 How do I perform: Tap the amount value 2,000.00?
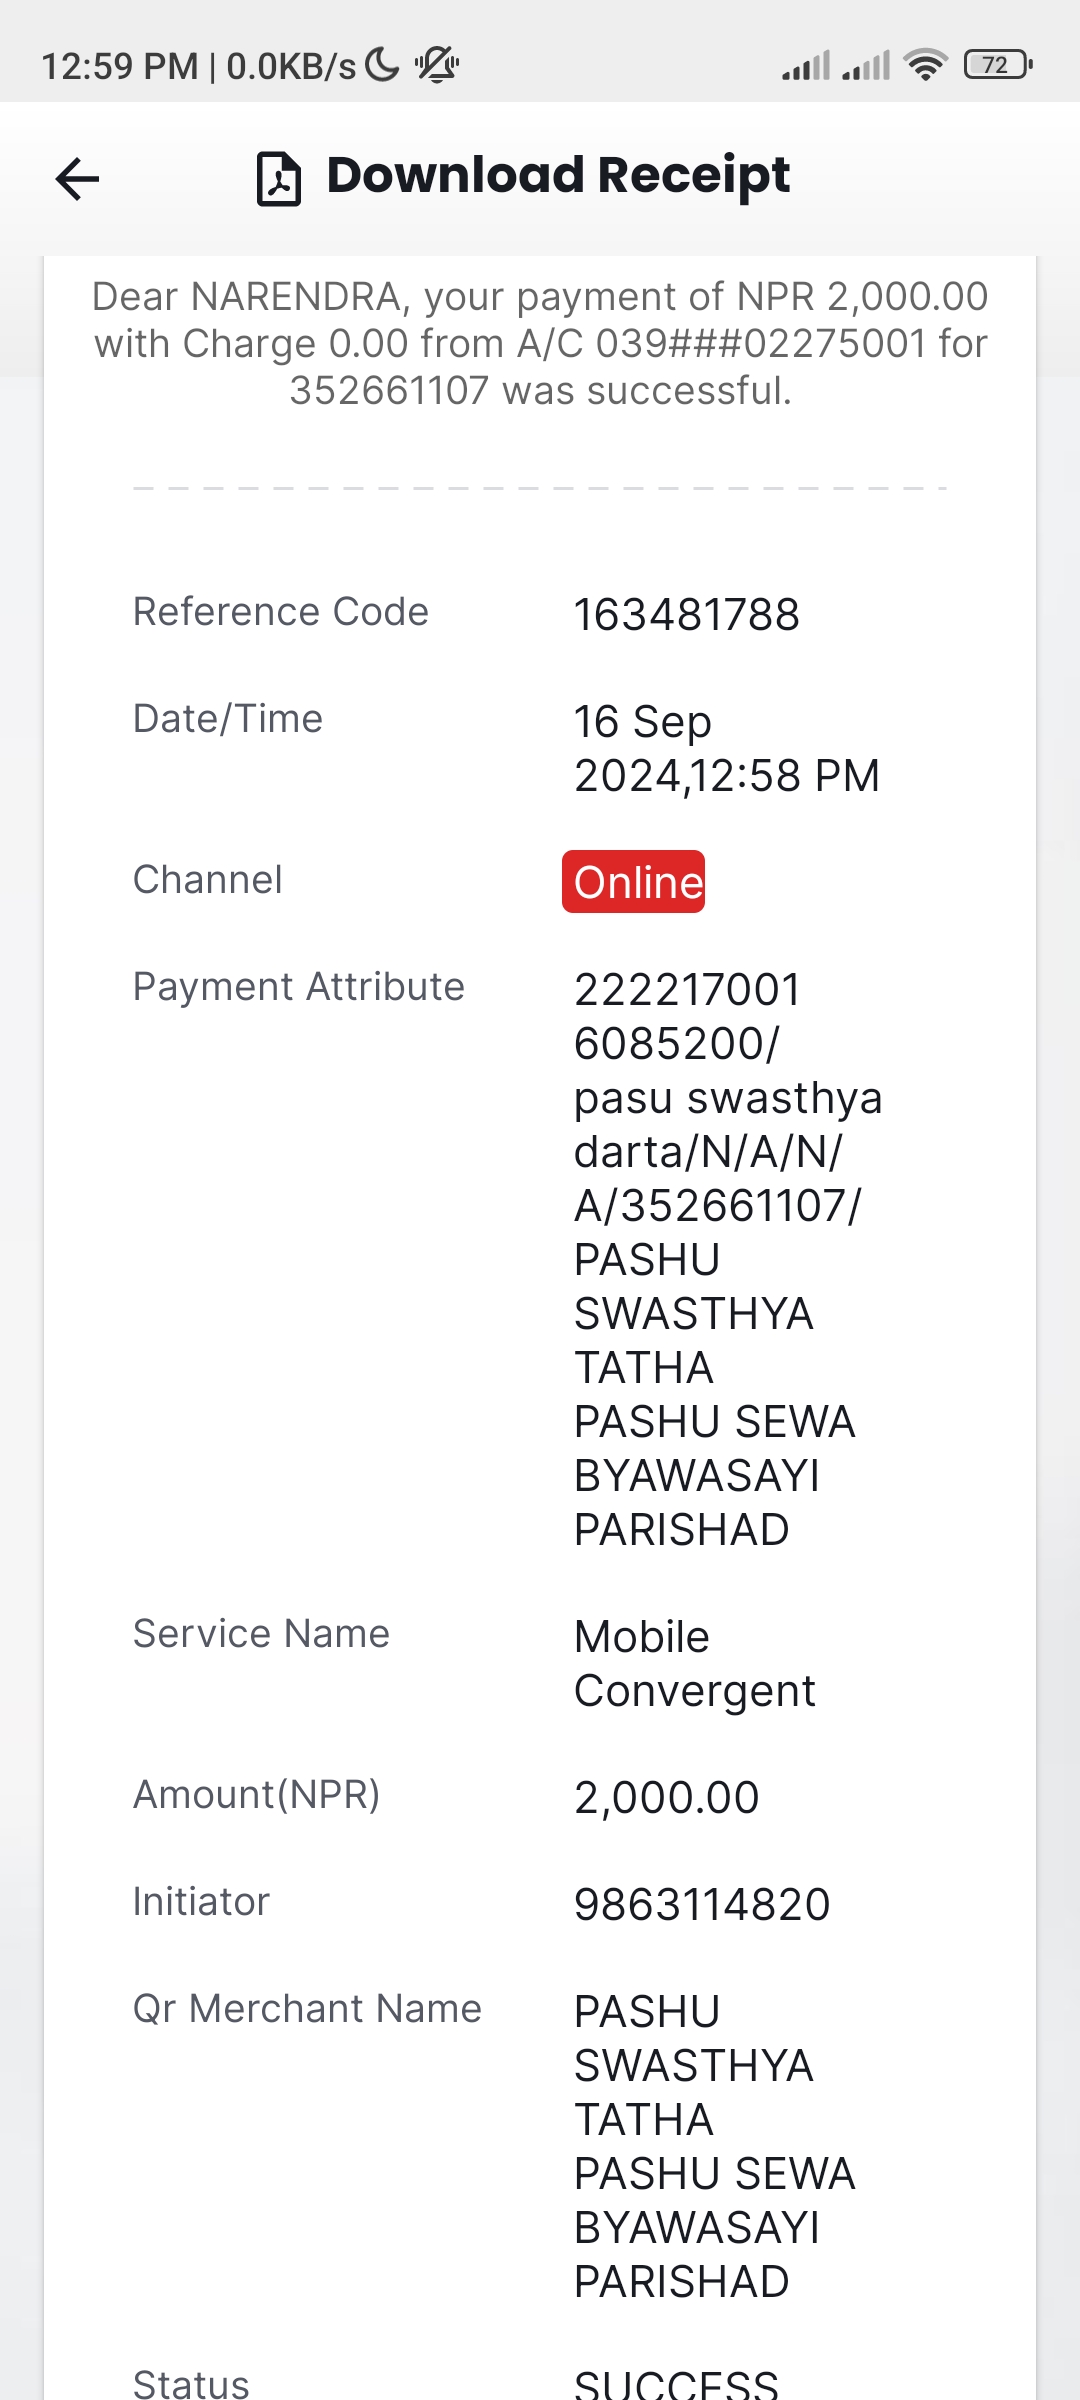pos(667,1798)
